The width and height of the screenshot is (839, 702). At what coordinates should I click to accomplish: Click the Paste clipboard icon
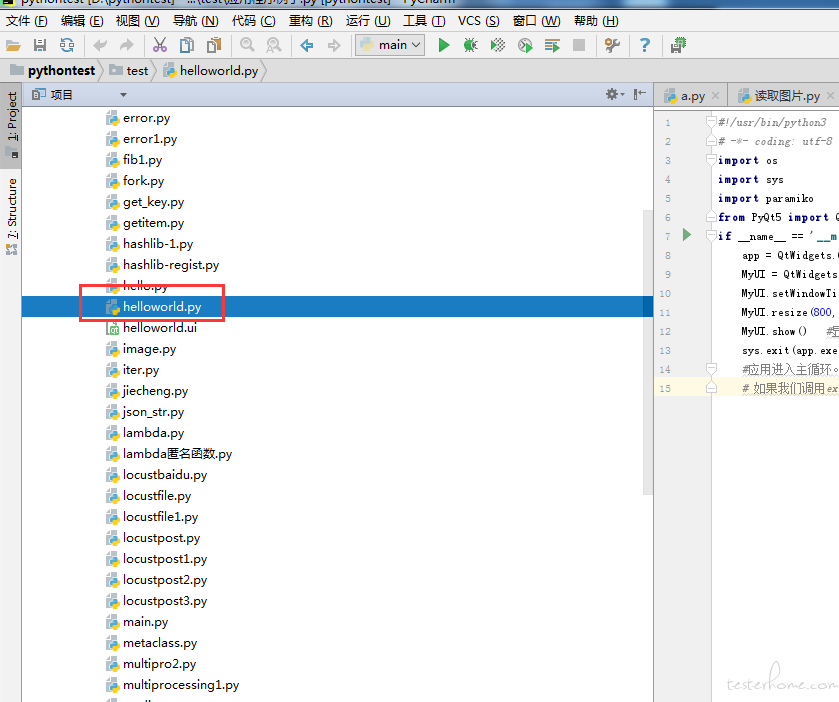(214, 45)
